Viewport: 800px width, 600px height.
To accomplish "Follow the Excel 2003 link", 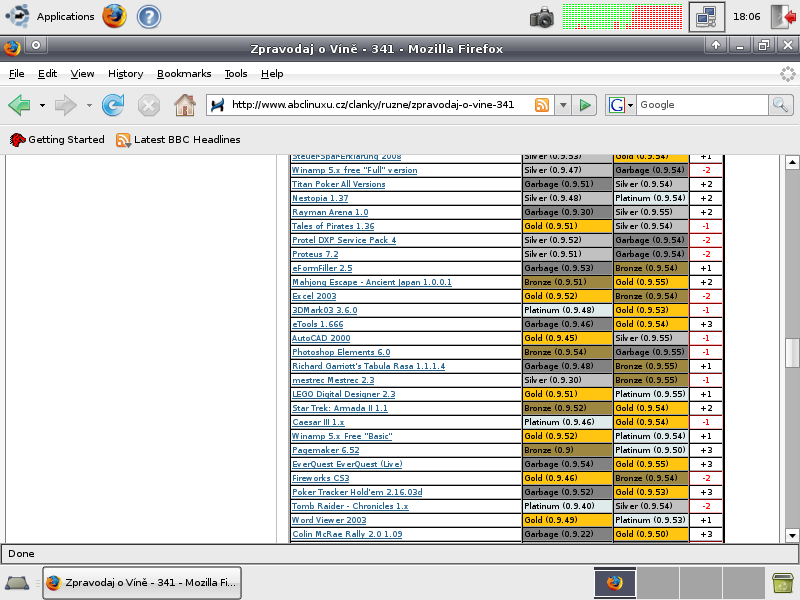I will pos(314,296).
